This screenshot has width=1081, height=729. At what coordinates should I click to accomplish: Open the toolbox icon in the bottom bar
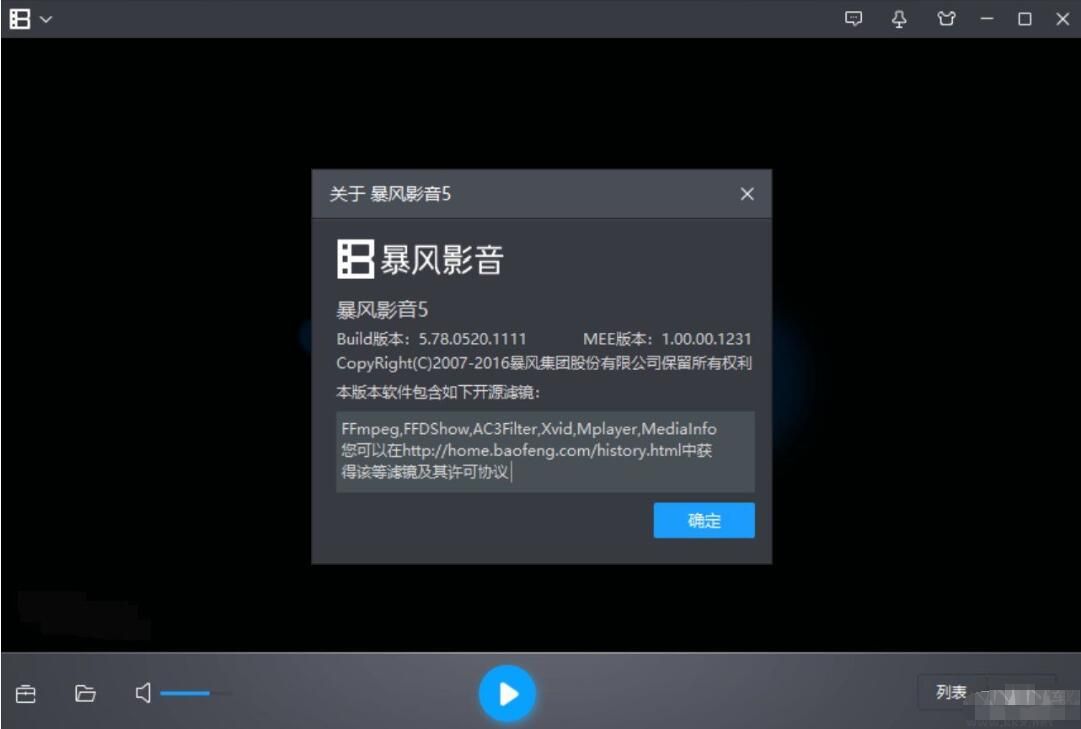click(x=25, y=692)
